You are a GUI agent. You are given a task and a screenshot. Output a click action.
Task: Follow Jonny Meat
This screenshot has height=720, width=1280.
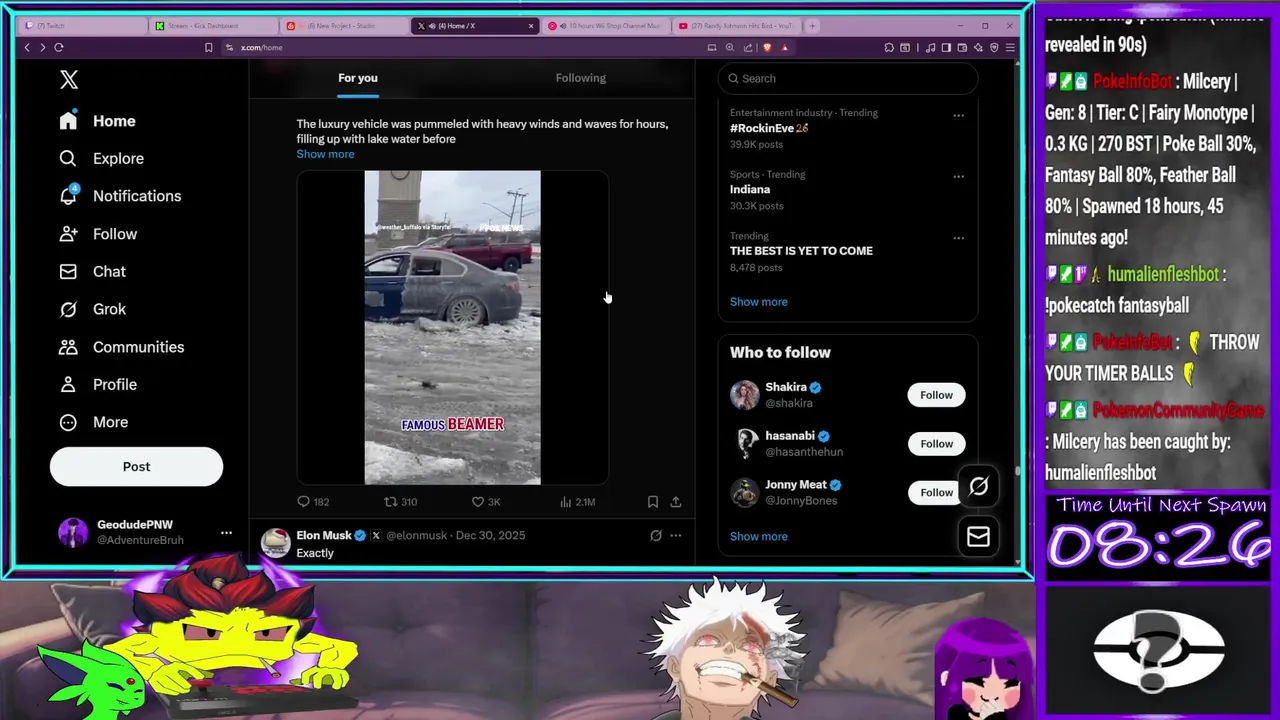click(936, 493)
